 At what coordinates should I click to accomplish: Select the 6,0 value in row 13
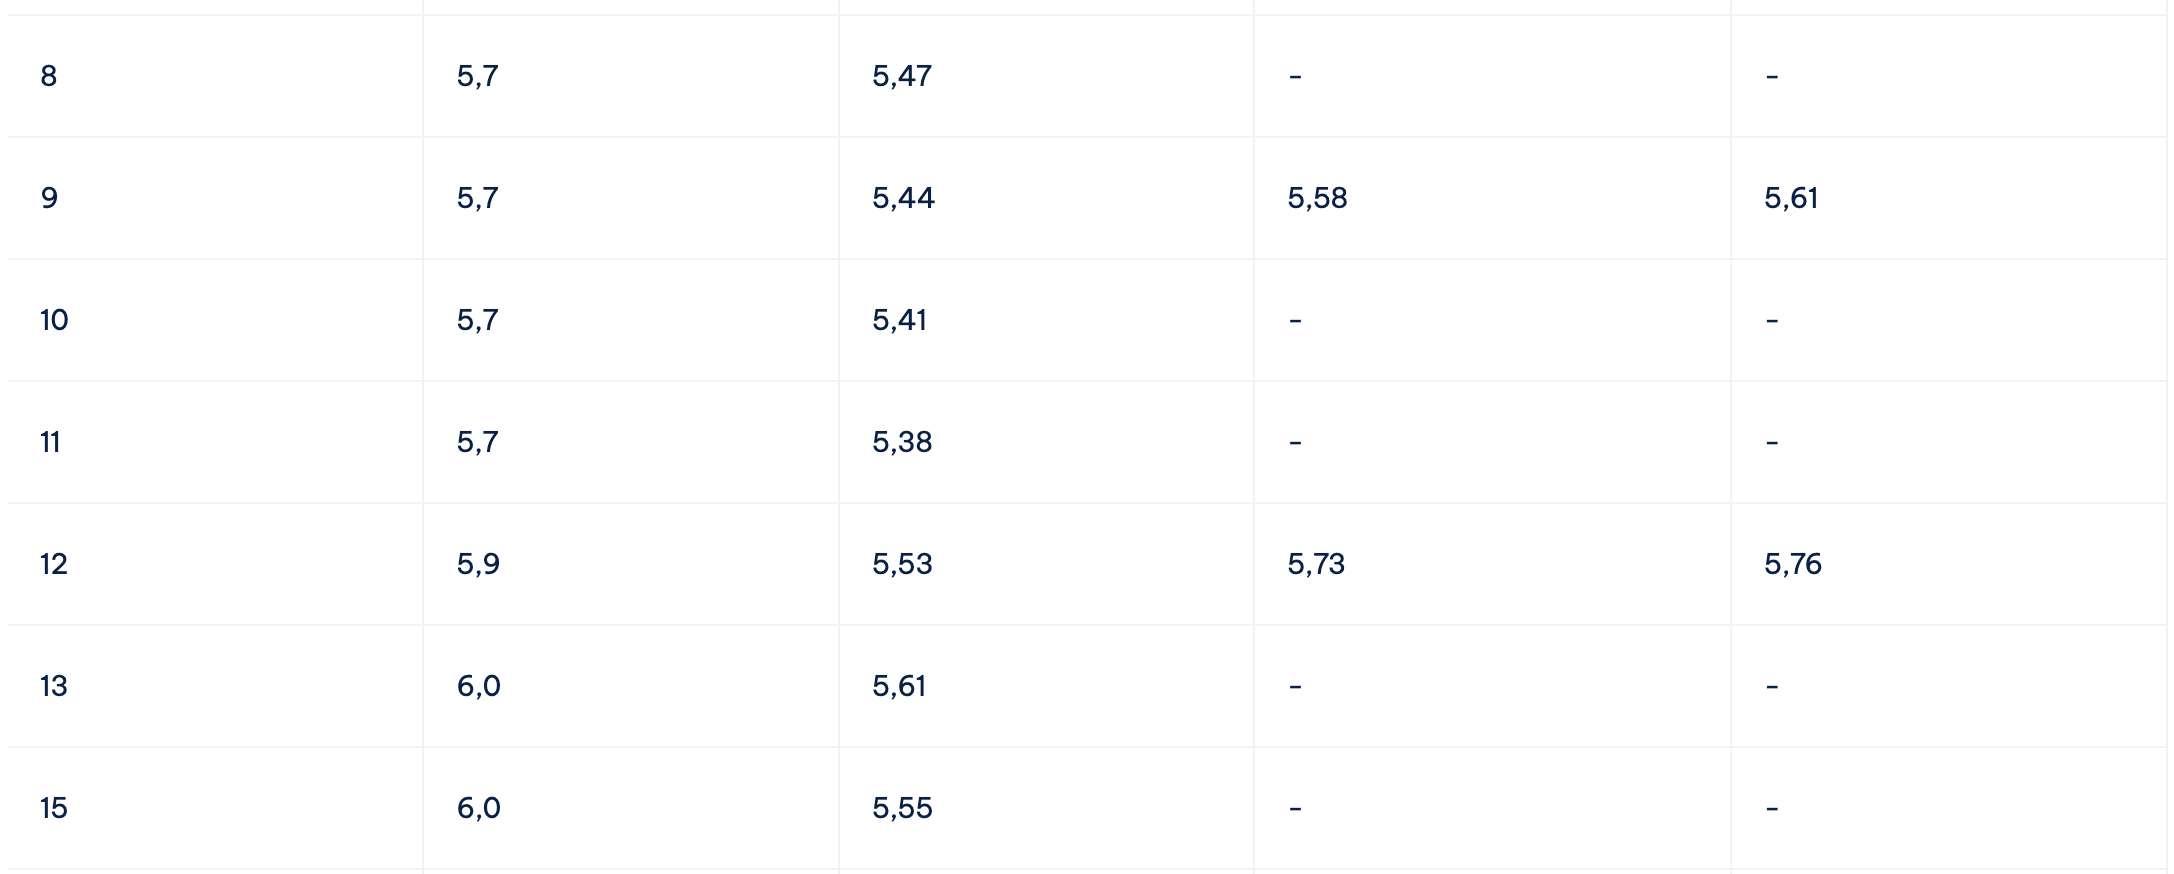[x=478, y=686]
